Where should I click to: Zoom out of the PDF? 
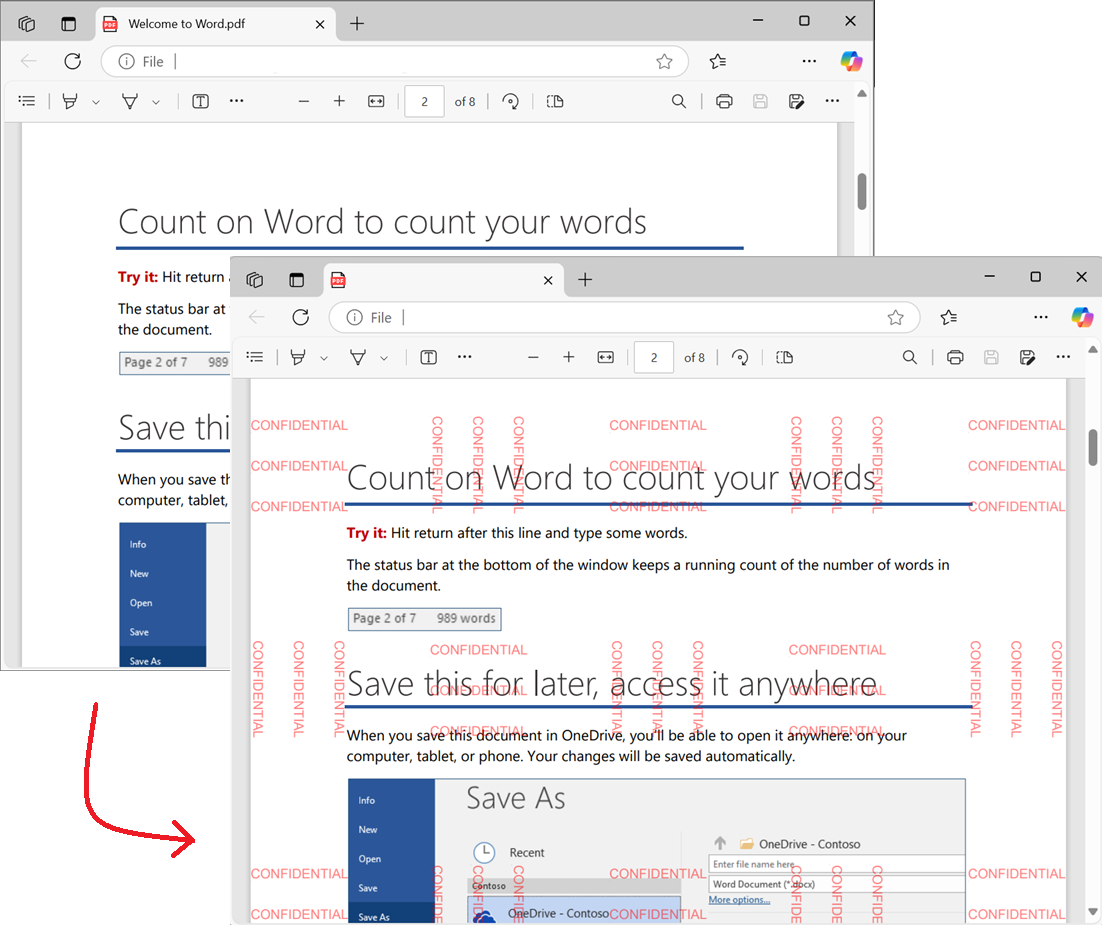tap(533, 357)
